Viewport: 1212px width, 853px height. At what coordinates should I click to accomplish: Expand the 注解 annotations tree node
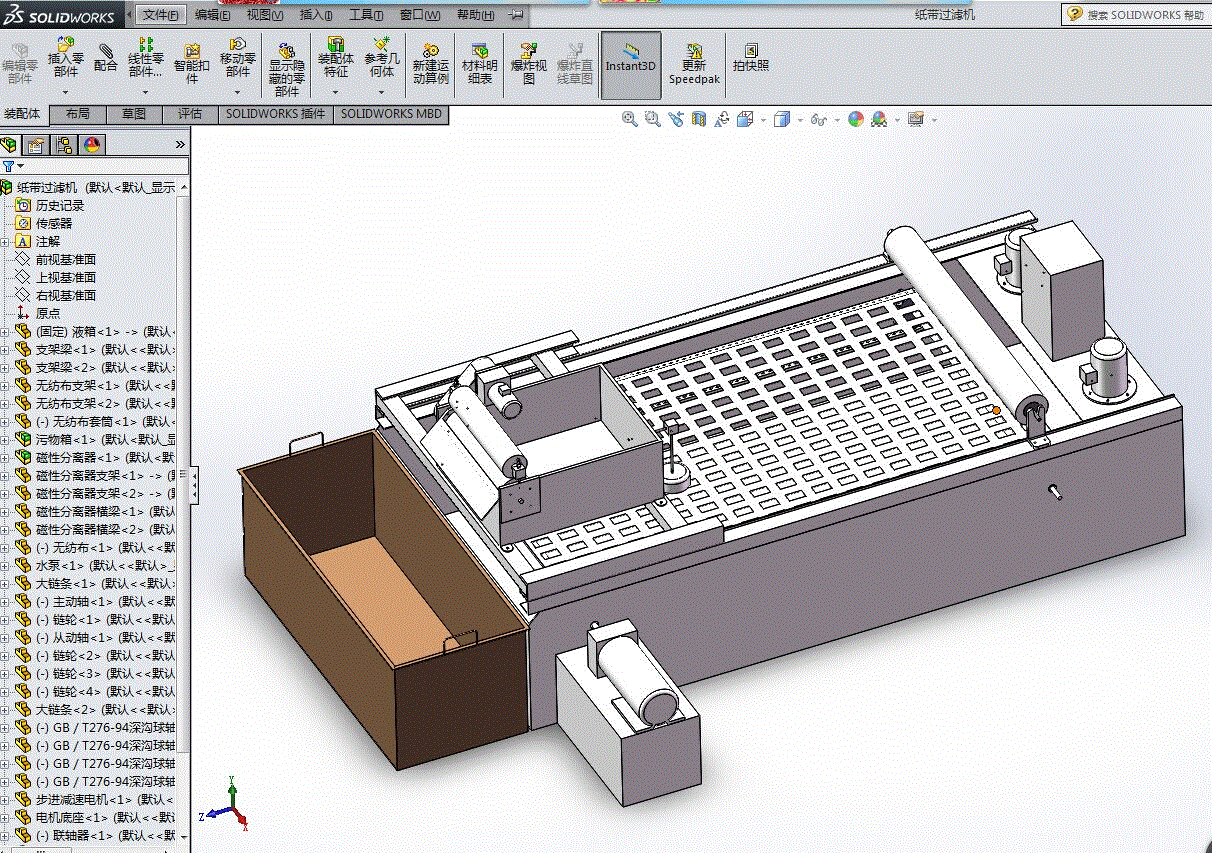point(6,242)
